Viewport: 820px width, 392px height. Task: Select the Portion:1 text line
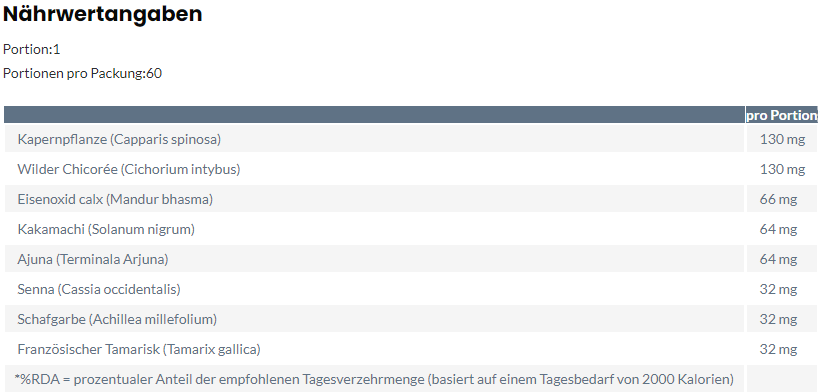pos(32,50)
